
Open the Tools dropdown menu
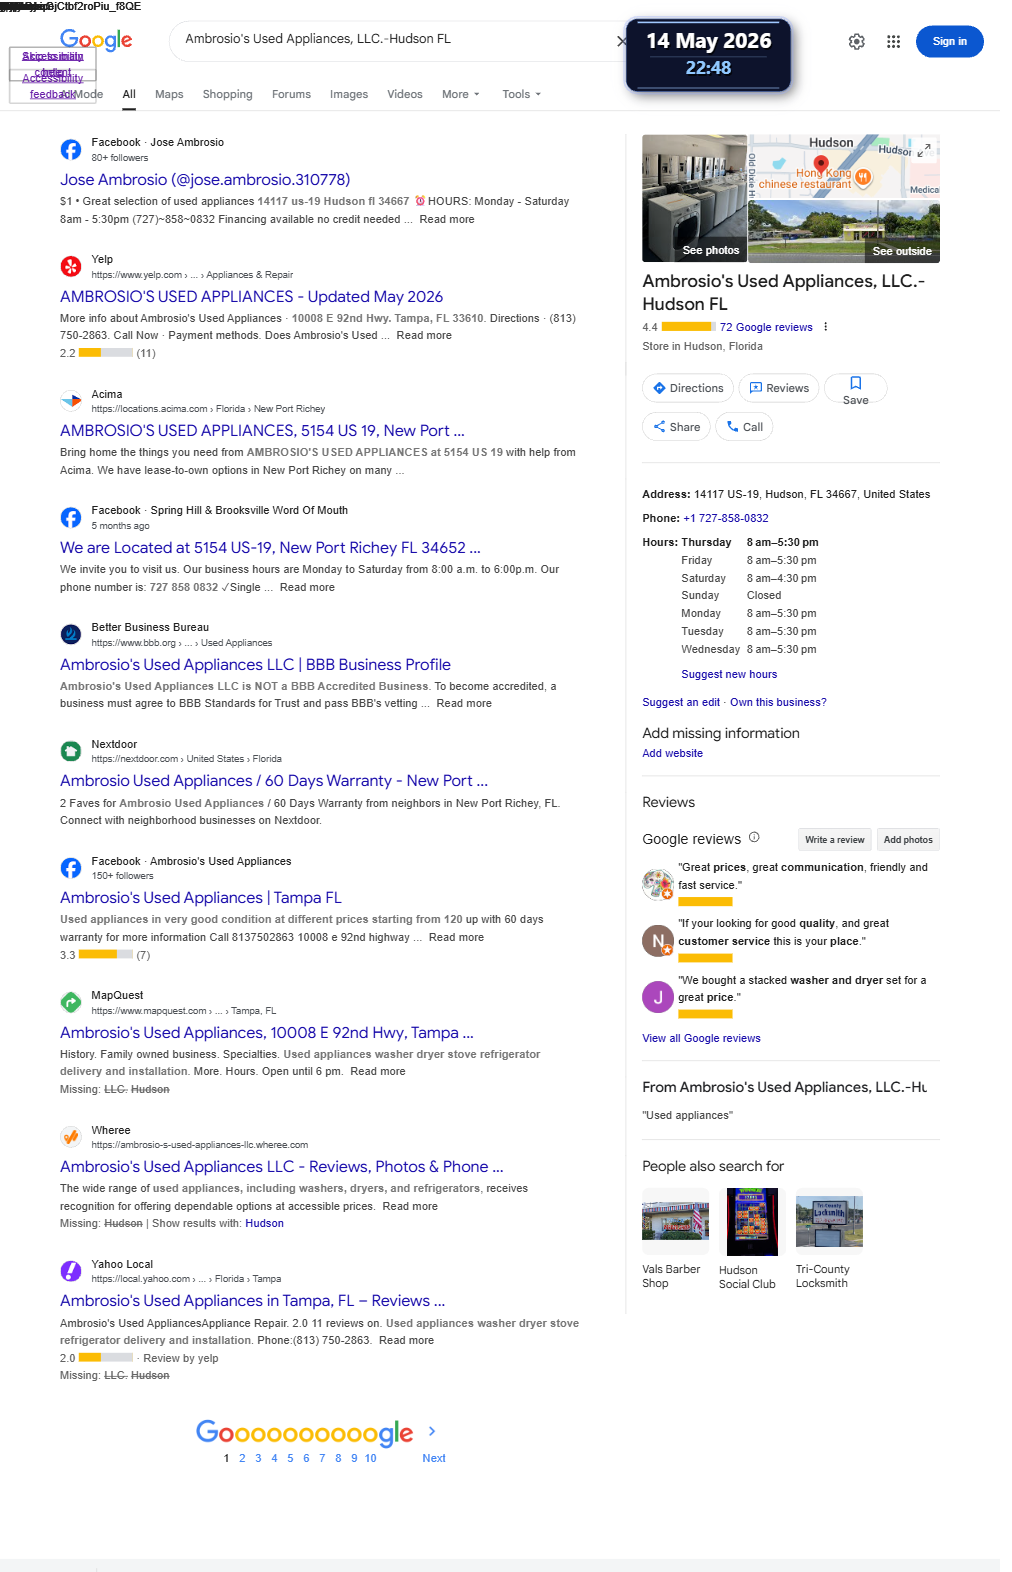pos(521,94)
